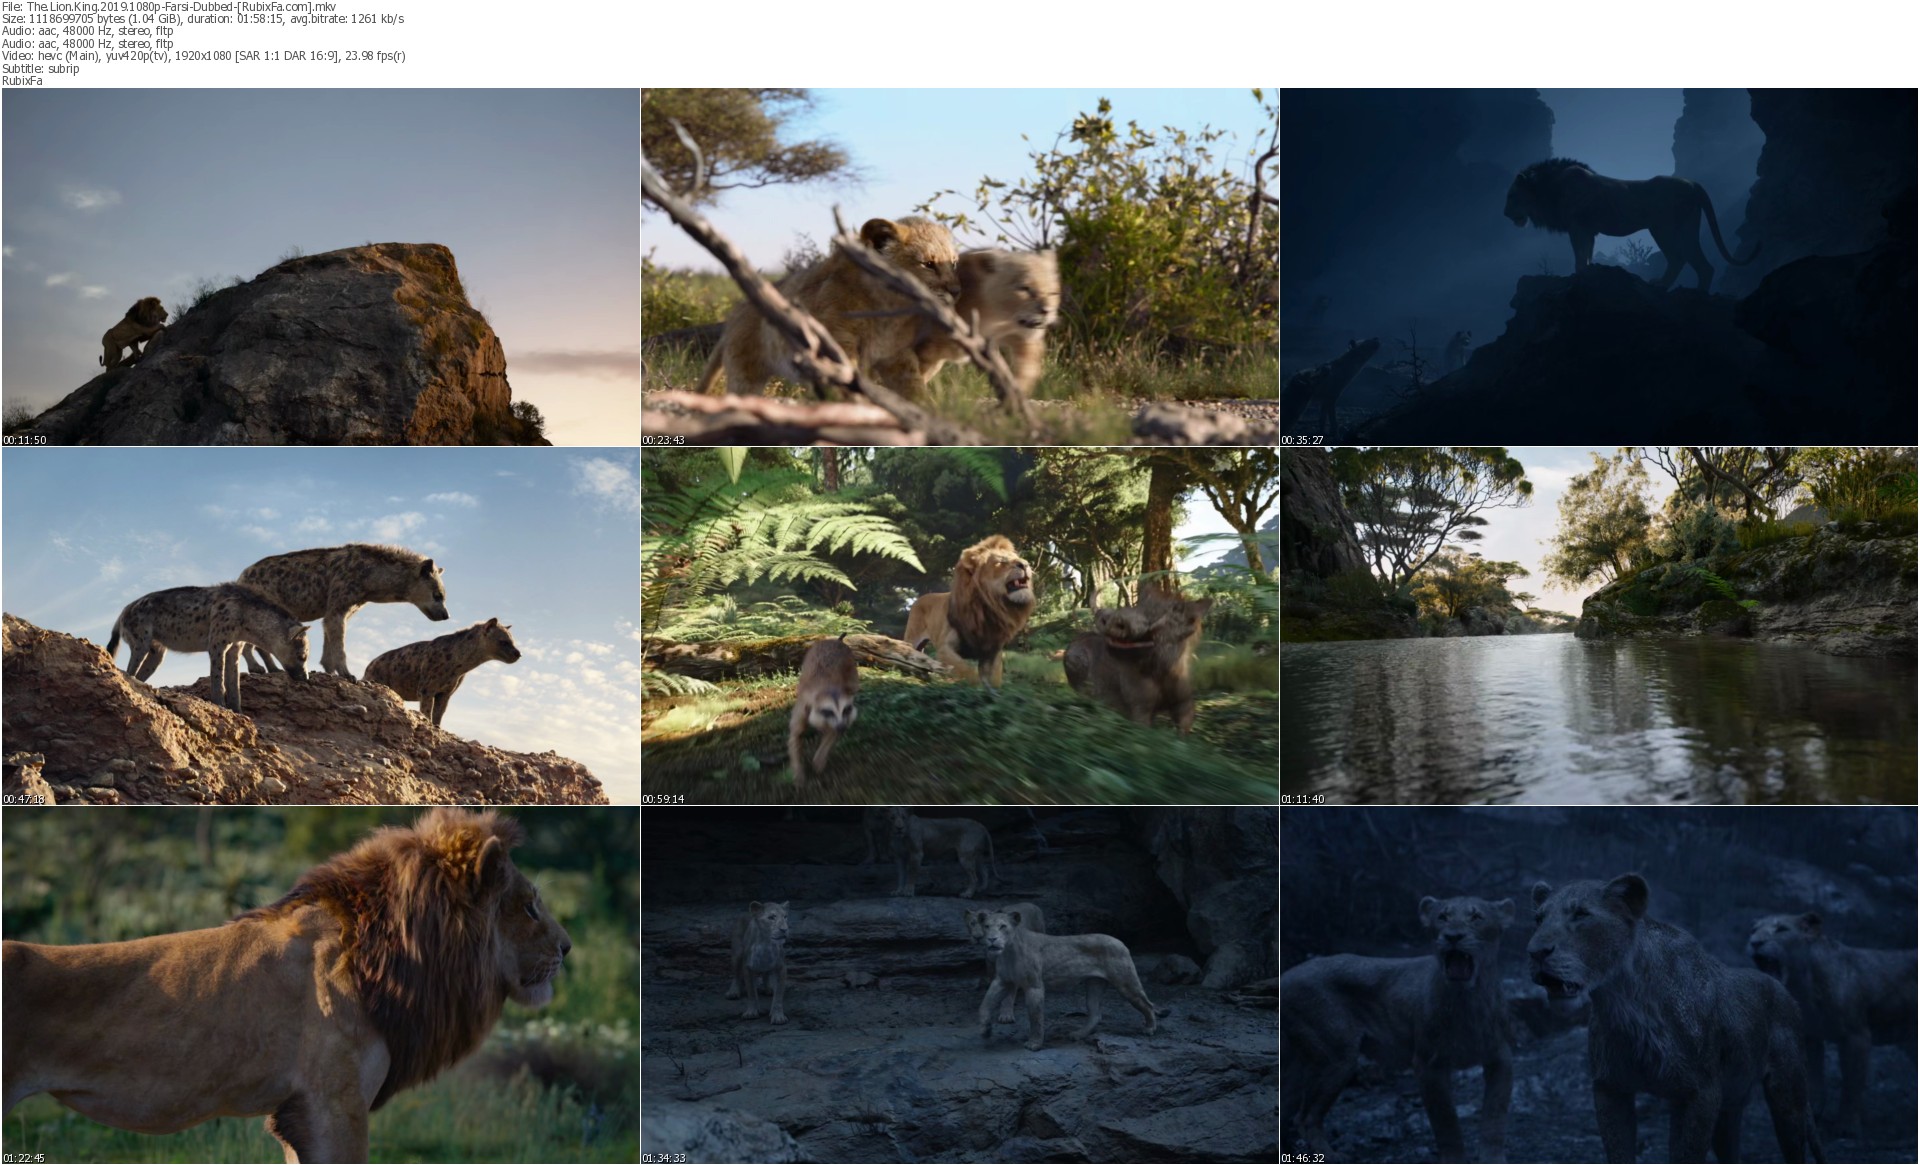Select the lion, meerkat and warthog thumbnail
The image size is (1920, 1165).
[960, 626]
